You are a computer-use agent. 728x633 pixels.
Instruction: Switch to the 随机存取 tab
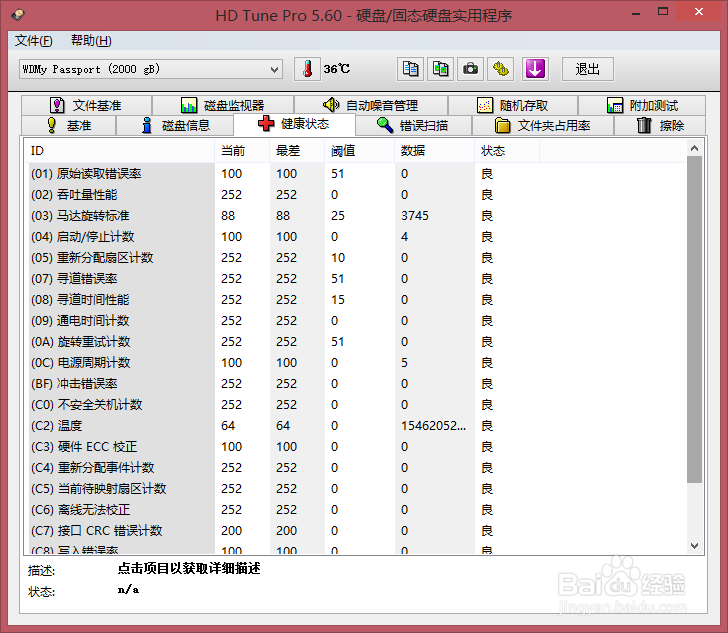(513, 105)
